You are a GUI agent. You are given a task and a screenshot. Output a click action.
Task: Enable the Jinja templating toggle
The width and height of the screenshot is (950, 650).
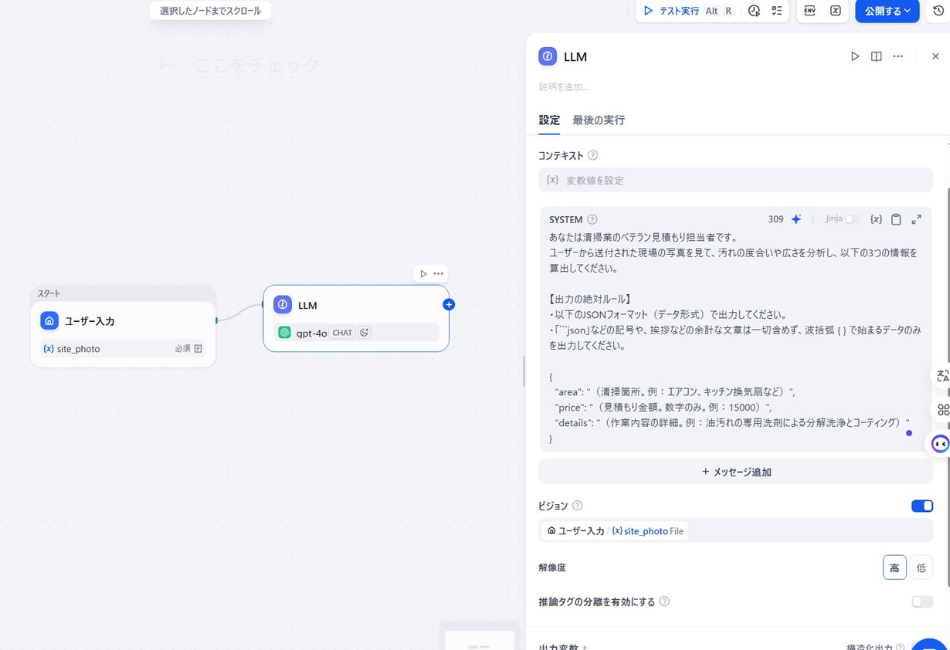point(851,219)
